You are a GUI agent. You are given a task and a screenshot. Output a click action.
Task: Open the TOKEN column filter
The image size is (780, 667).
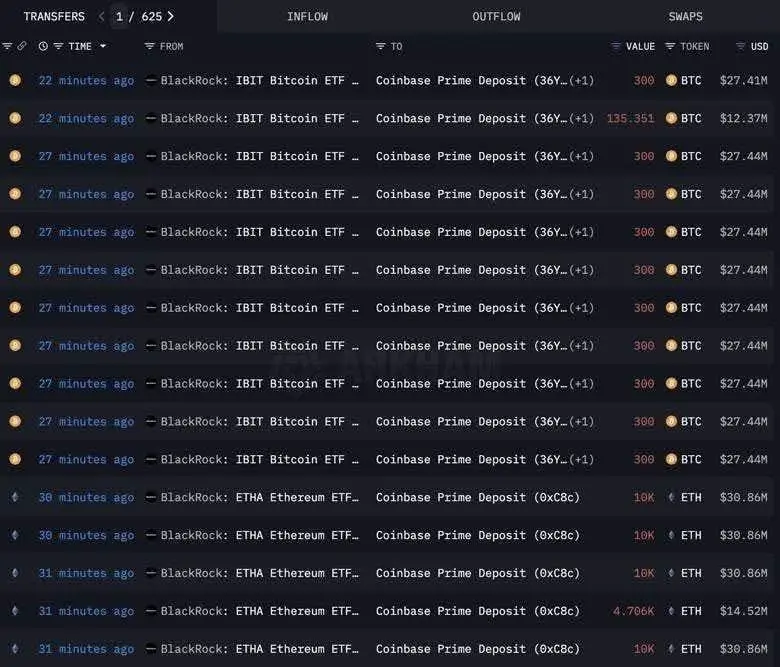(670, 46)
